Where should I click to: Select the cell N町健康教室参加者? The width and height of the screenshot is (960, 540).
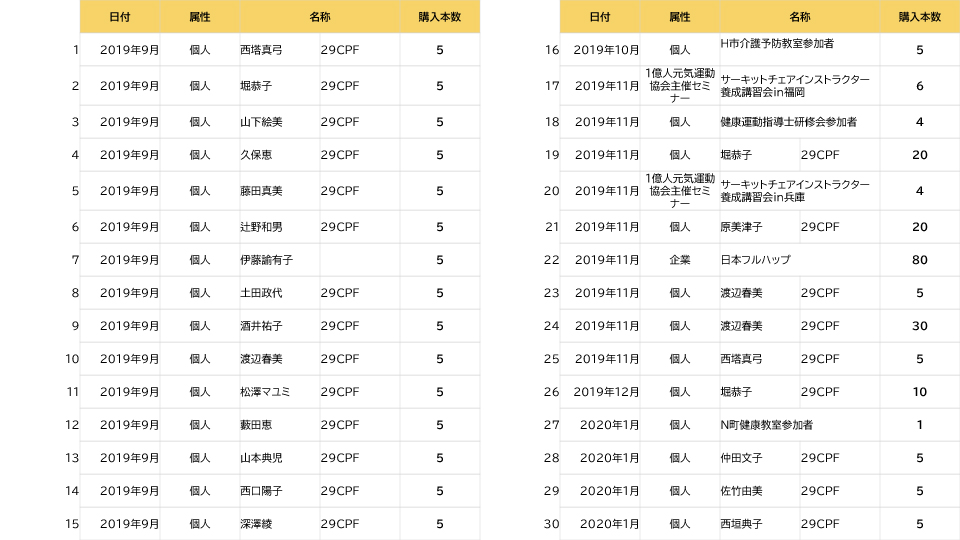click(x=767, y=425)
